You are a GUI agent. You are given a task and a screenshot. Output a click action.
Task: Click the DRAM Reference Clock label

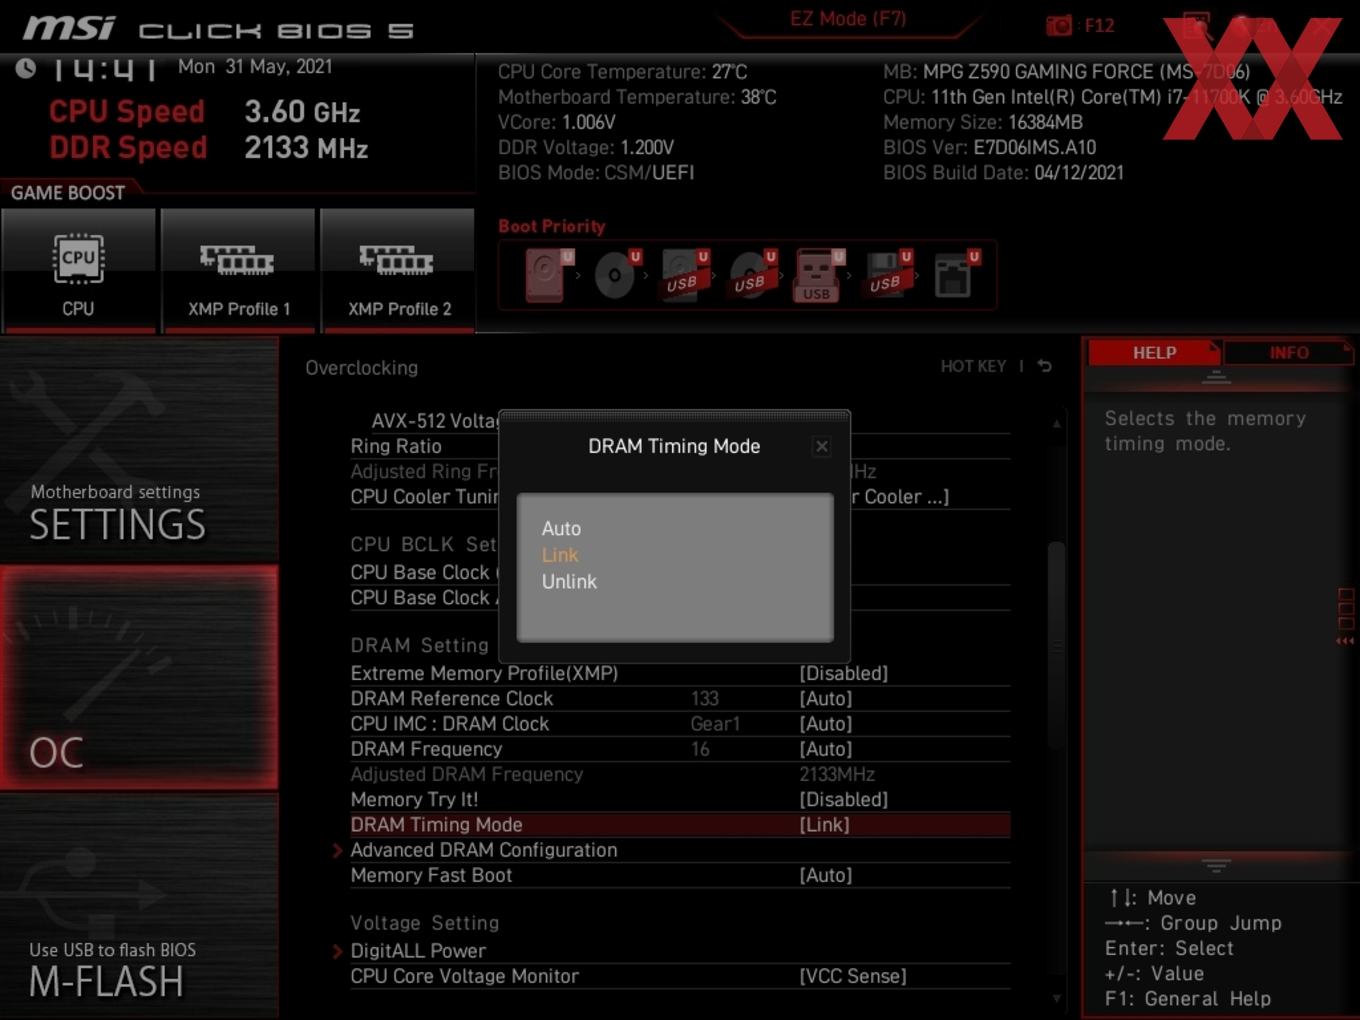pos(451,699)
